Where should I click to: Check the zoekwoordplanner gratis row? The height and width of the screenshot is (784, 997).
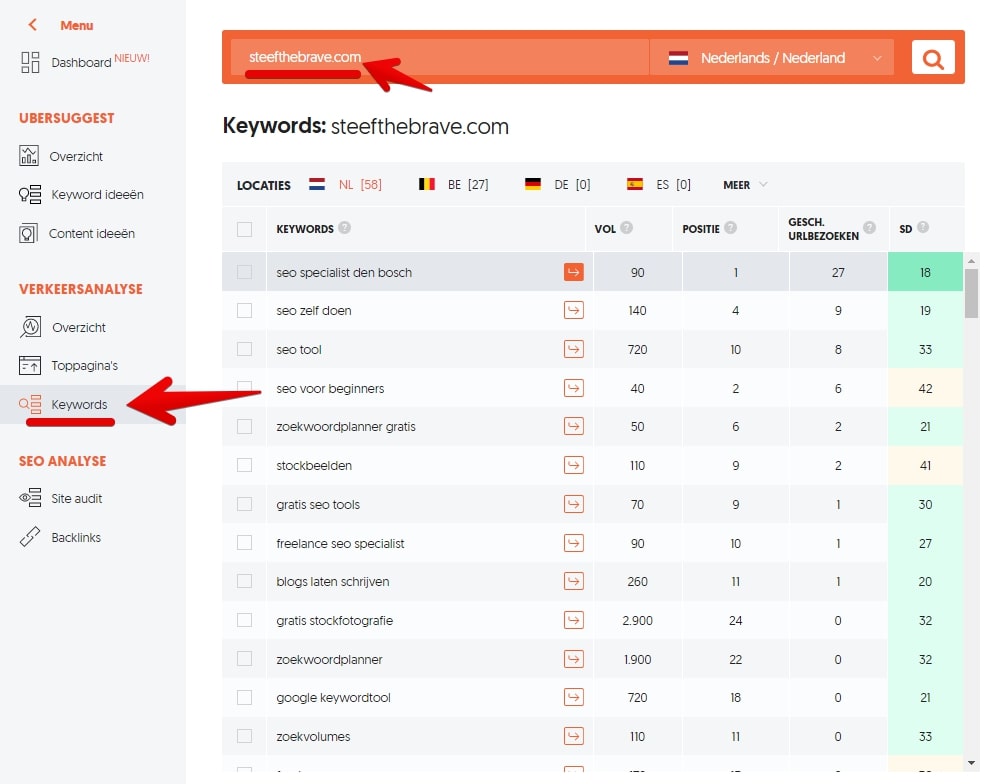[244, 426]
